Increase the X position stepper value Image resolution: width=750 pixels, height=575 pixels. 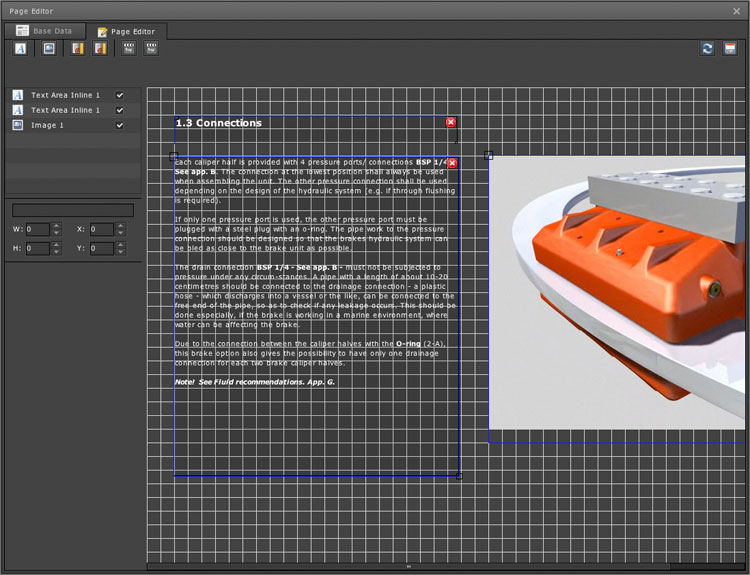[x=121, y=225]
